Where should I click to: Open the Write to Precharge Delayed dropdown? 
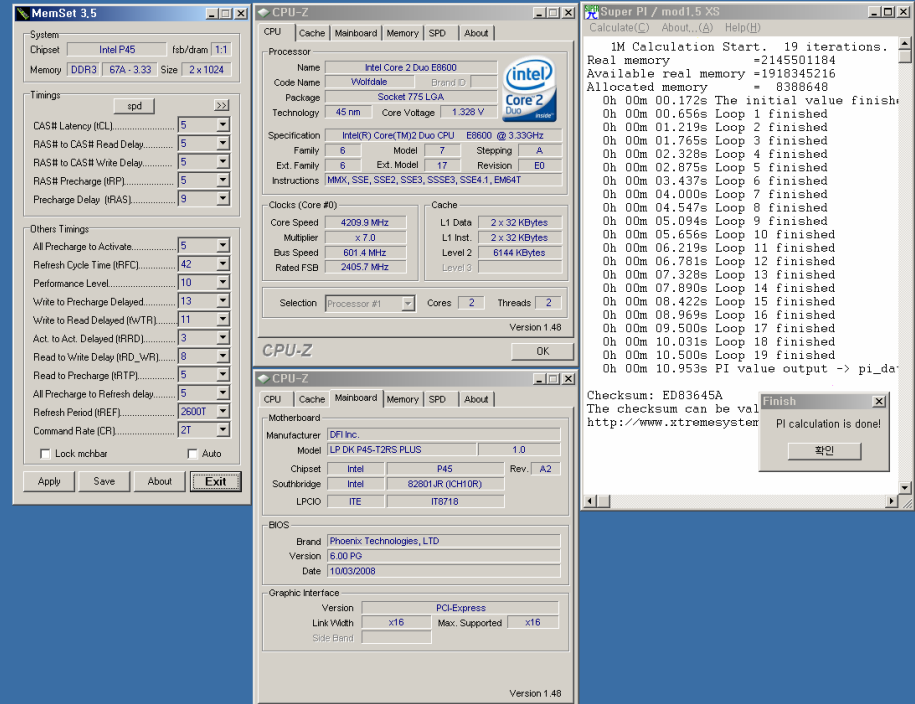223,301
